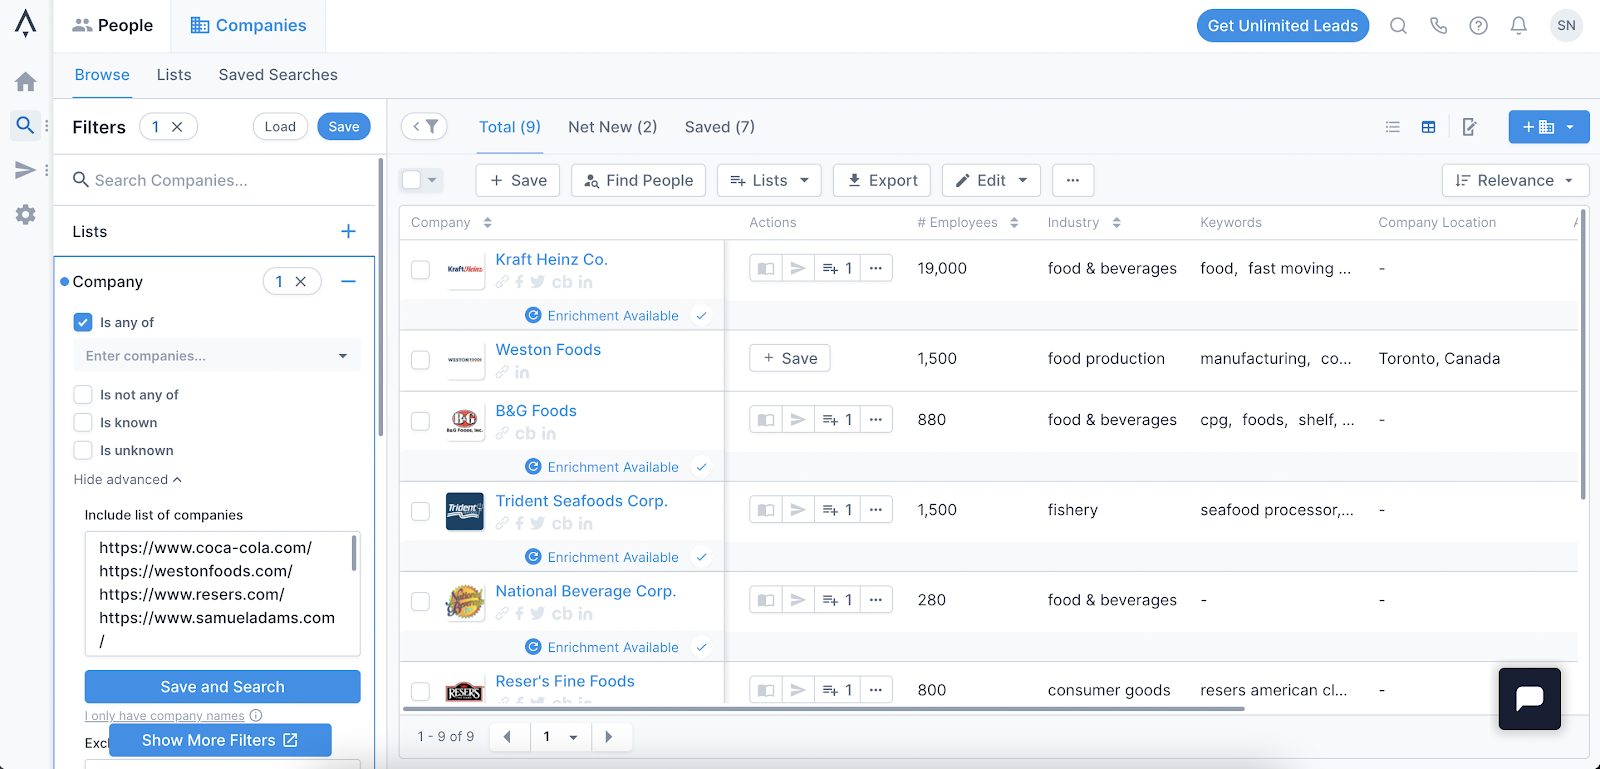Screen dimensions: 1600x769
Task: Select the Kraft Heinz Co. row checkbox
Action: 421,269
